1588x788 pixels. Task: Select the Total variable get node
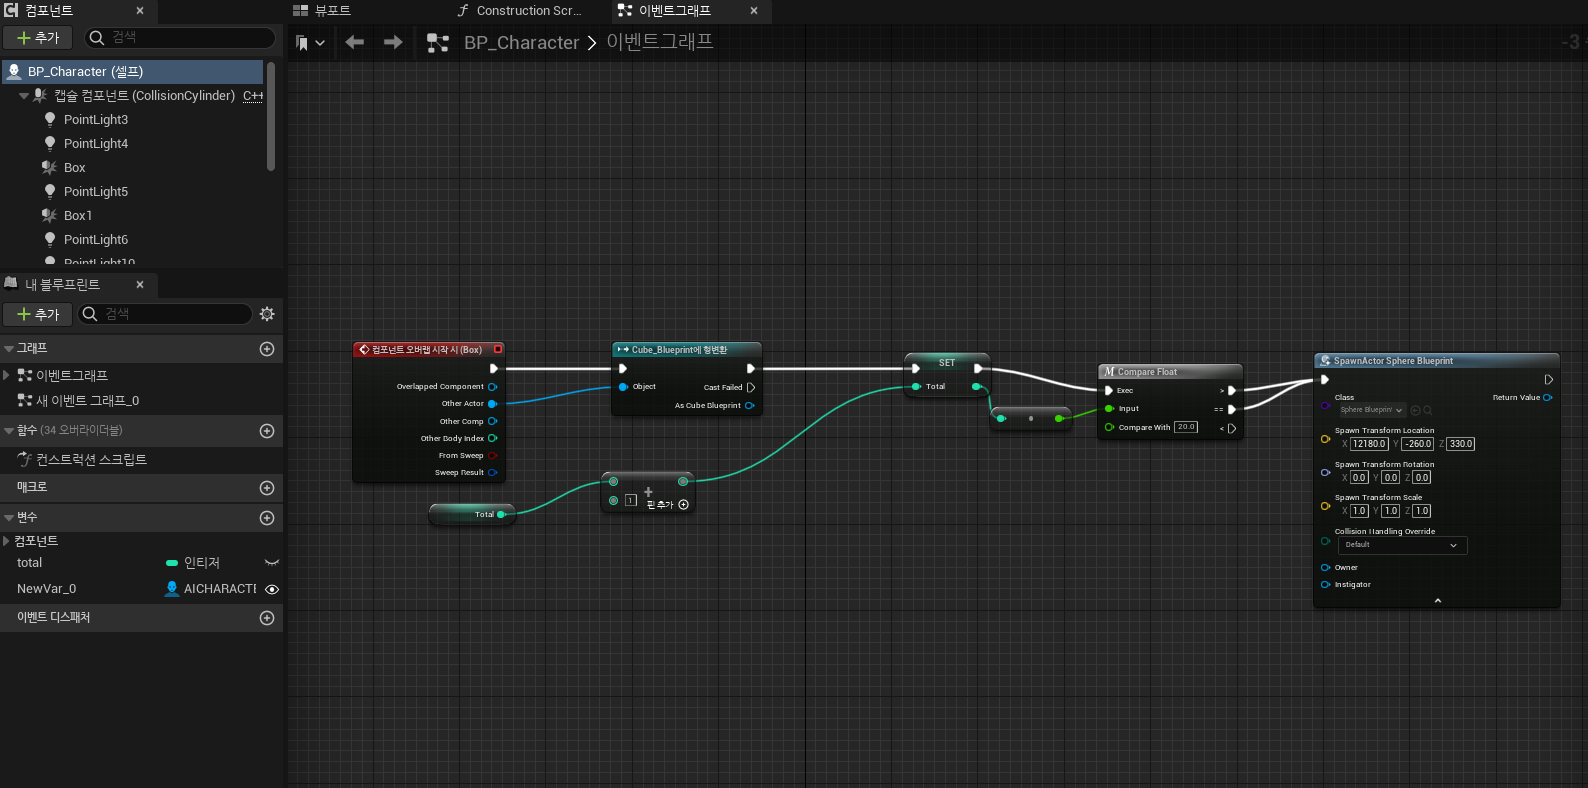[472, 514]
